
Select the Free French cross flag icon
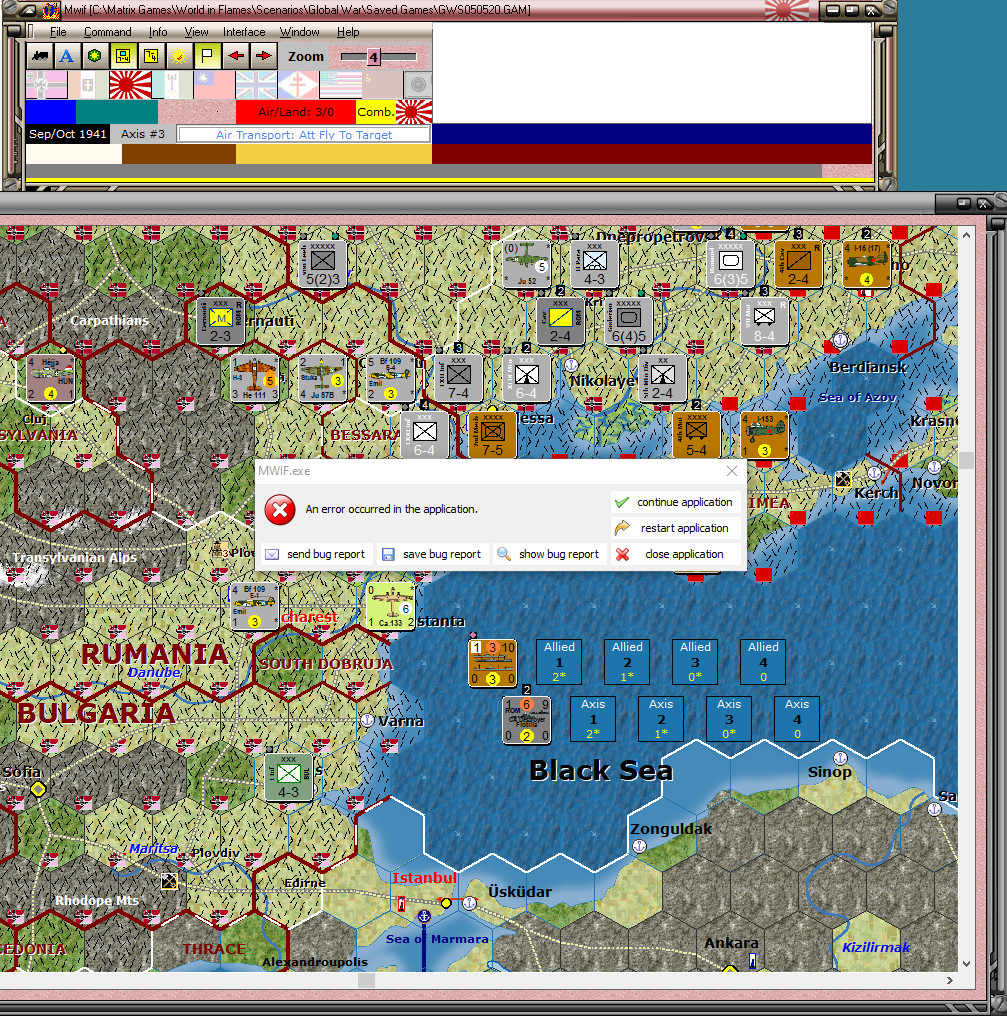[299, 84]
